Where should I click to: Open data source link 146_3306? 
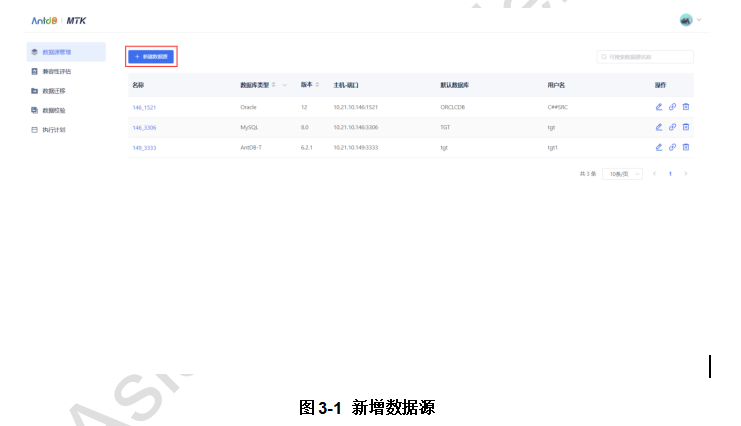pos(144,128)
